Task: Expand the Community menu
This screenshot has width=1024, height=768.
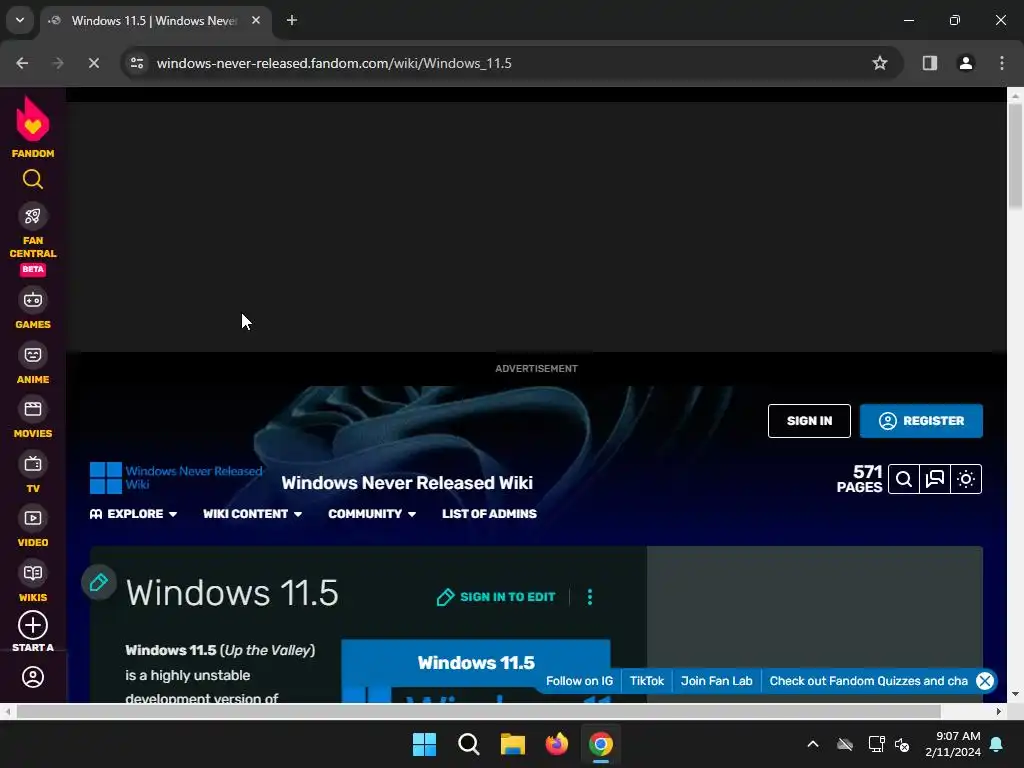Action: click(372, 514)
